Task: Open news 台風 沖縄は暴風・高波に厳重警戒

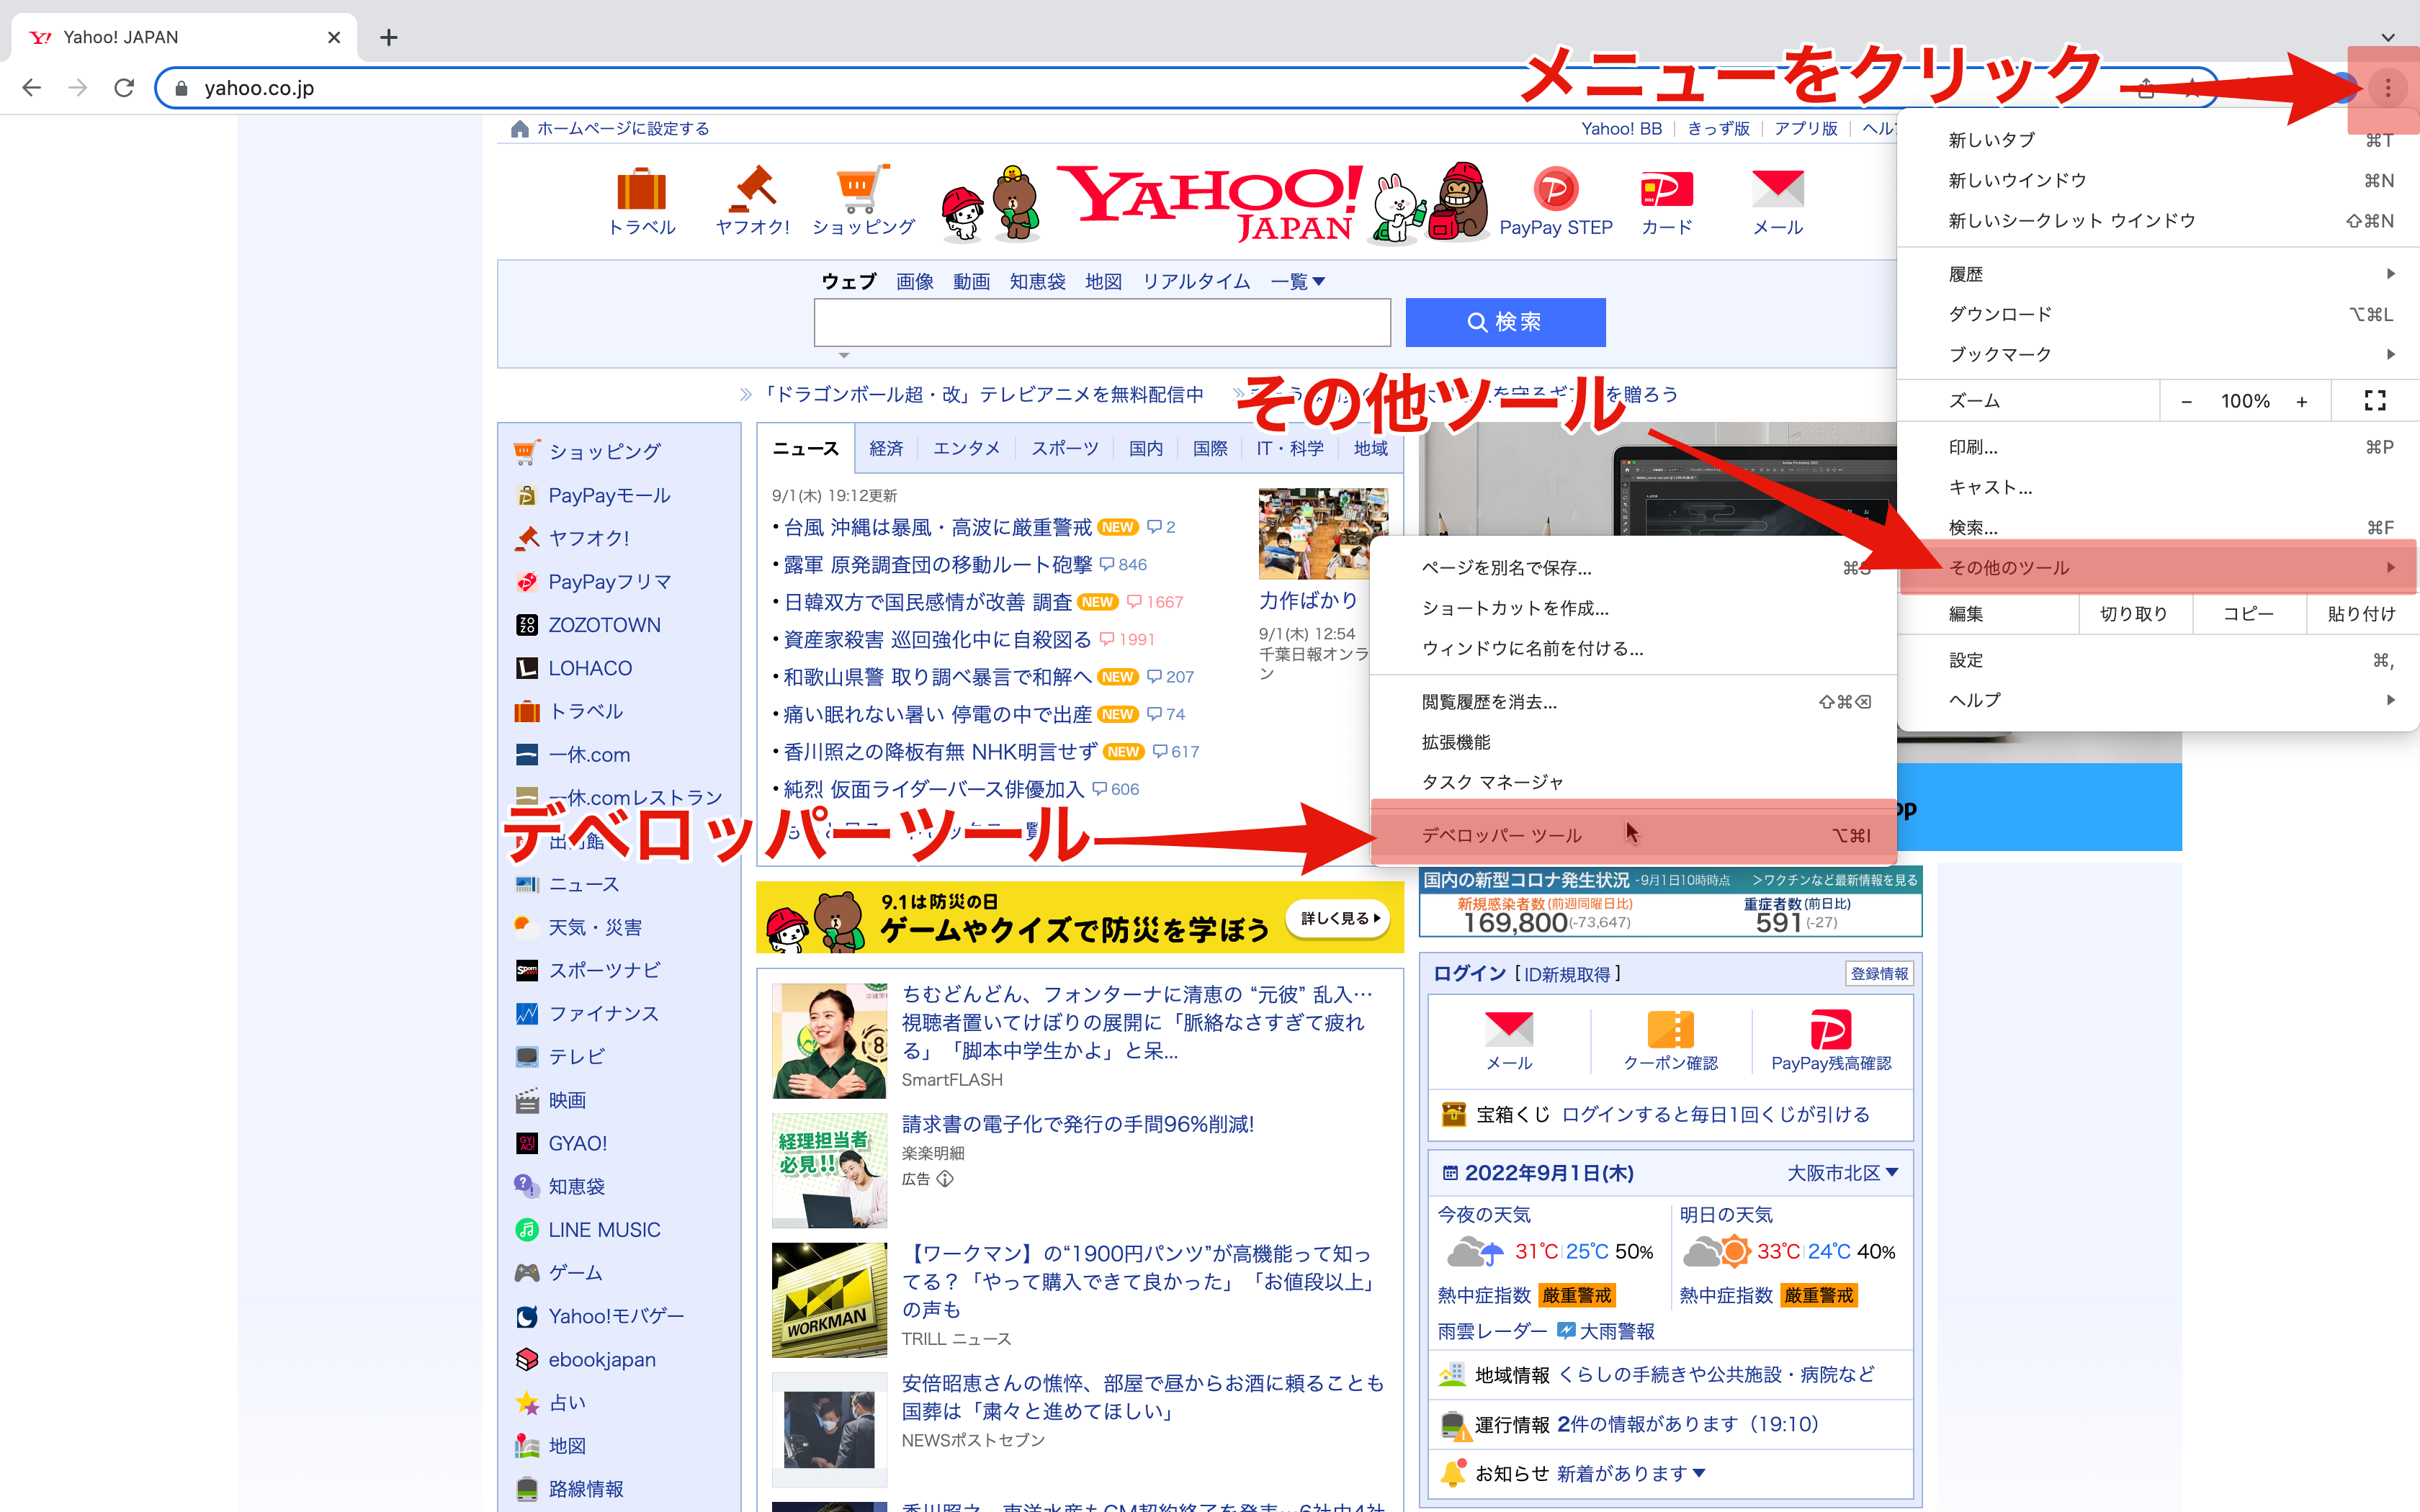Action: pyautogui.click(x=937, y=527)
